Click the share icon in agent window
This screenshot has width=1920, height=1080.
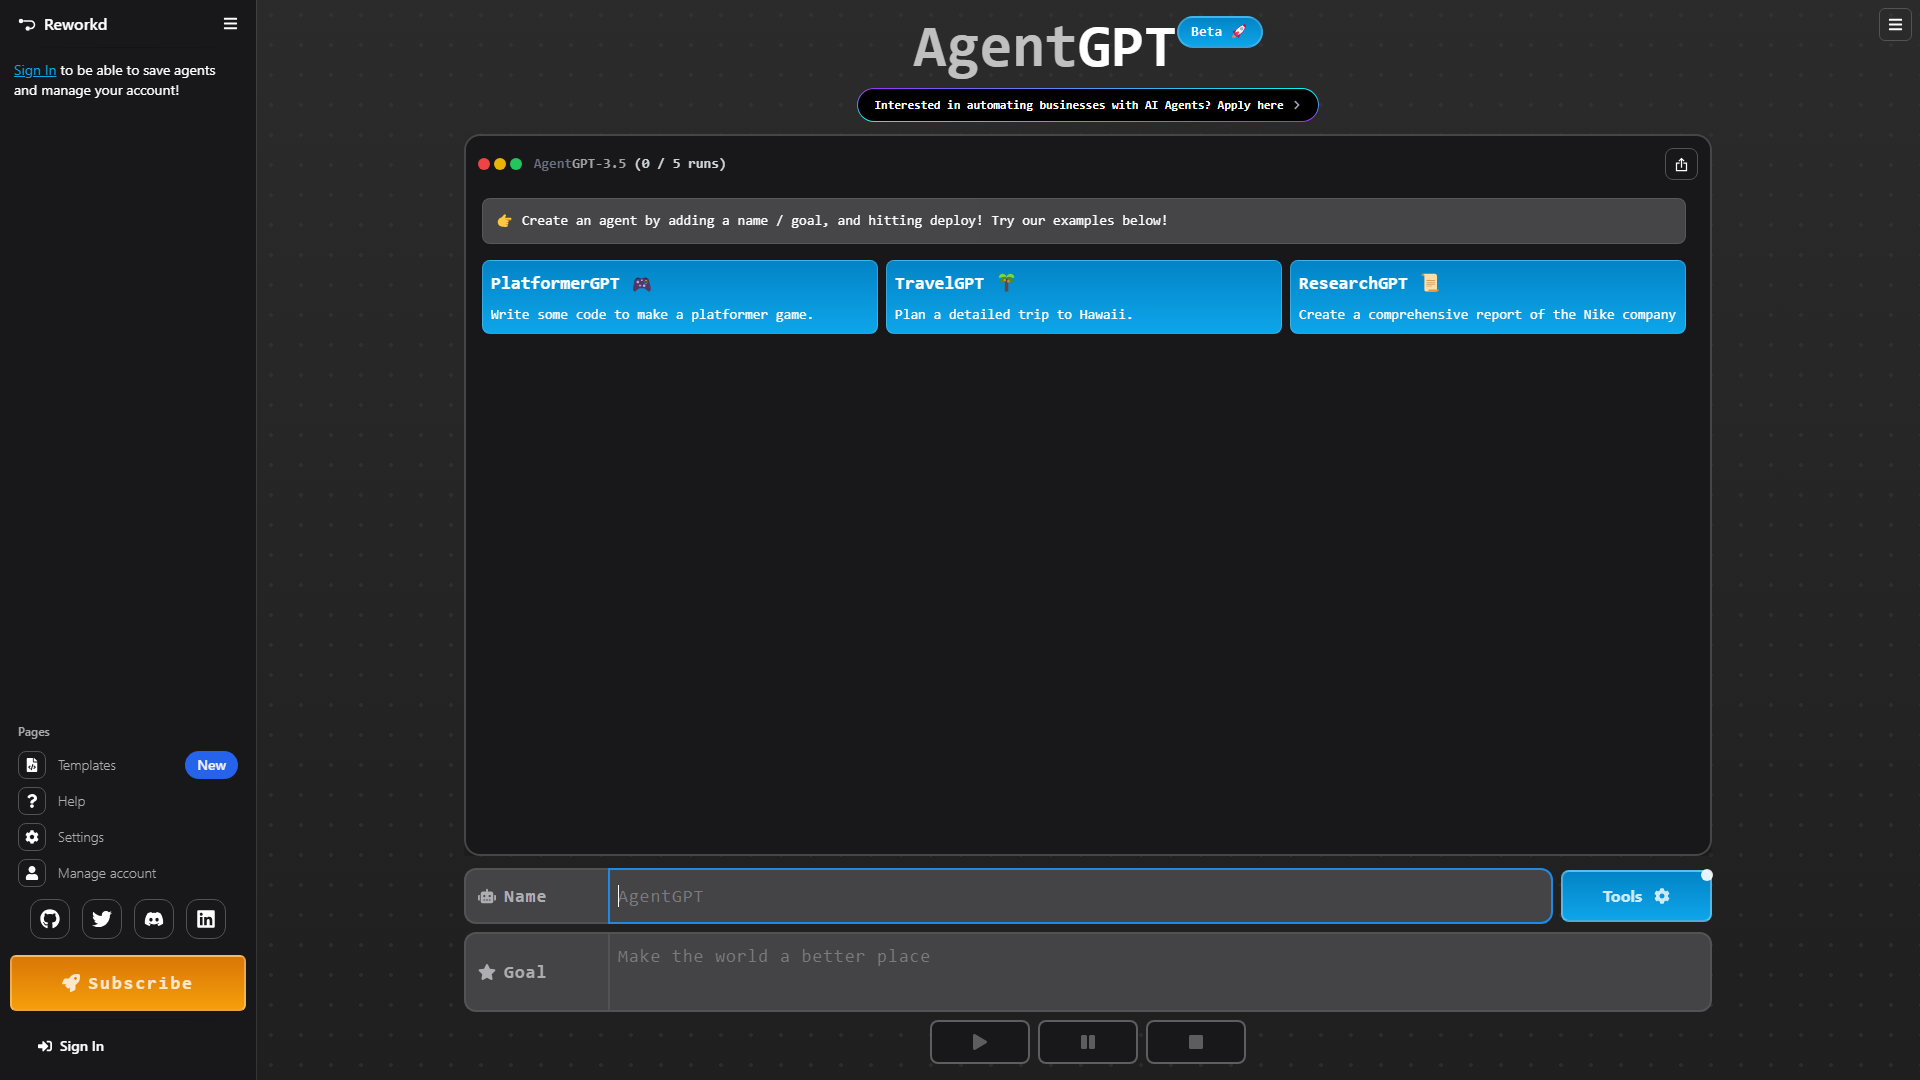coord(1681,165)
